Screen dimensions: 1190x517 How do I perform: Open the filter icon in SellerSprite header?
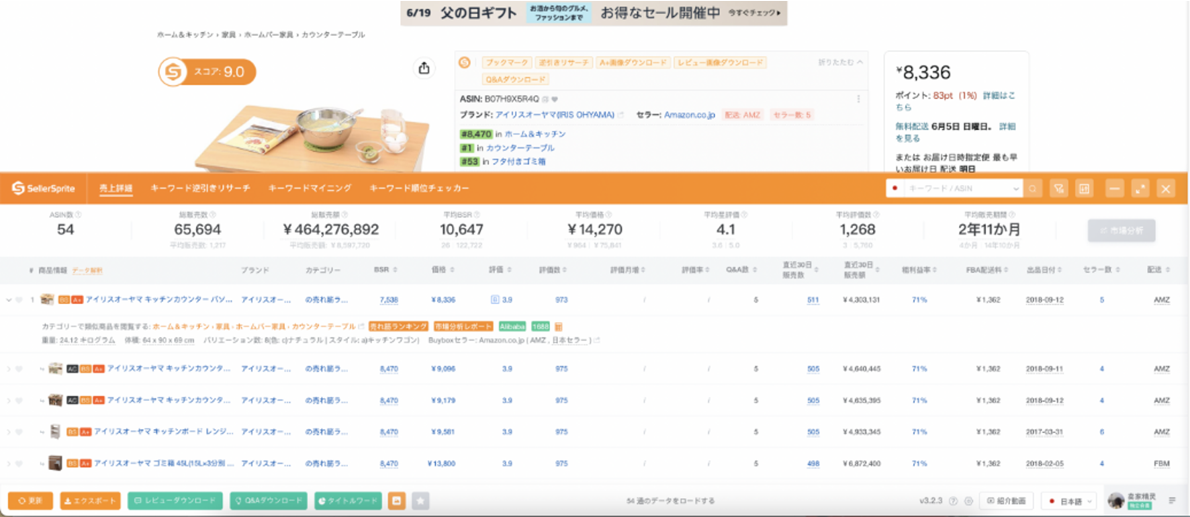(x=1058, y=188)
